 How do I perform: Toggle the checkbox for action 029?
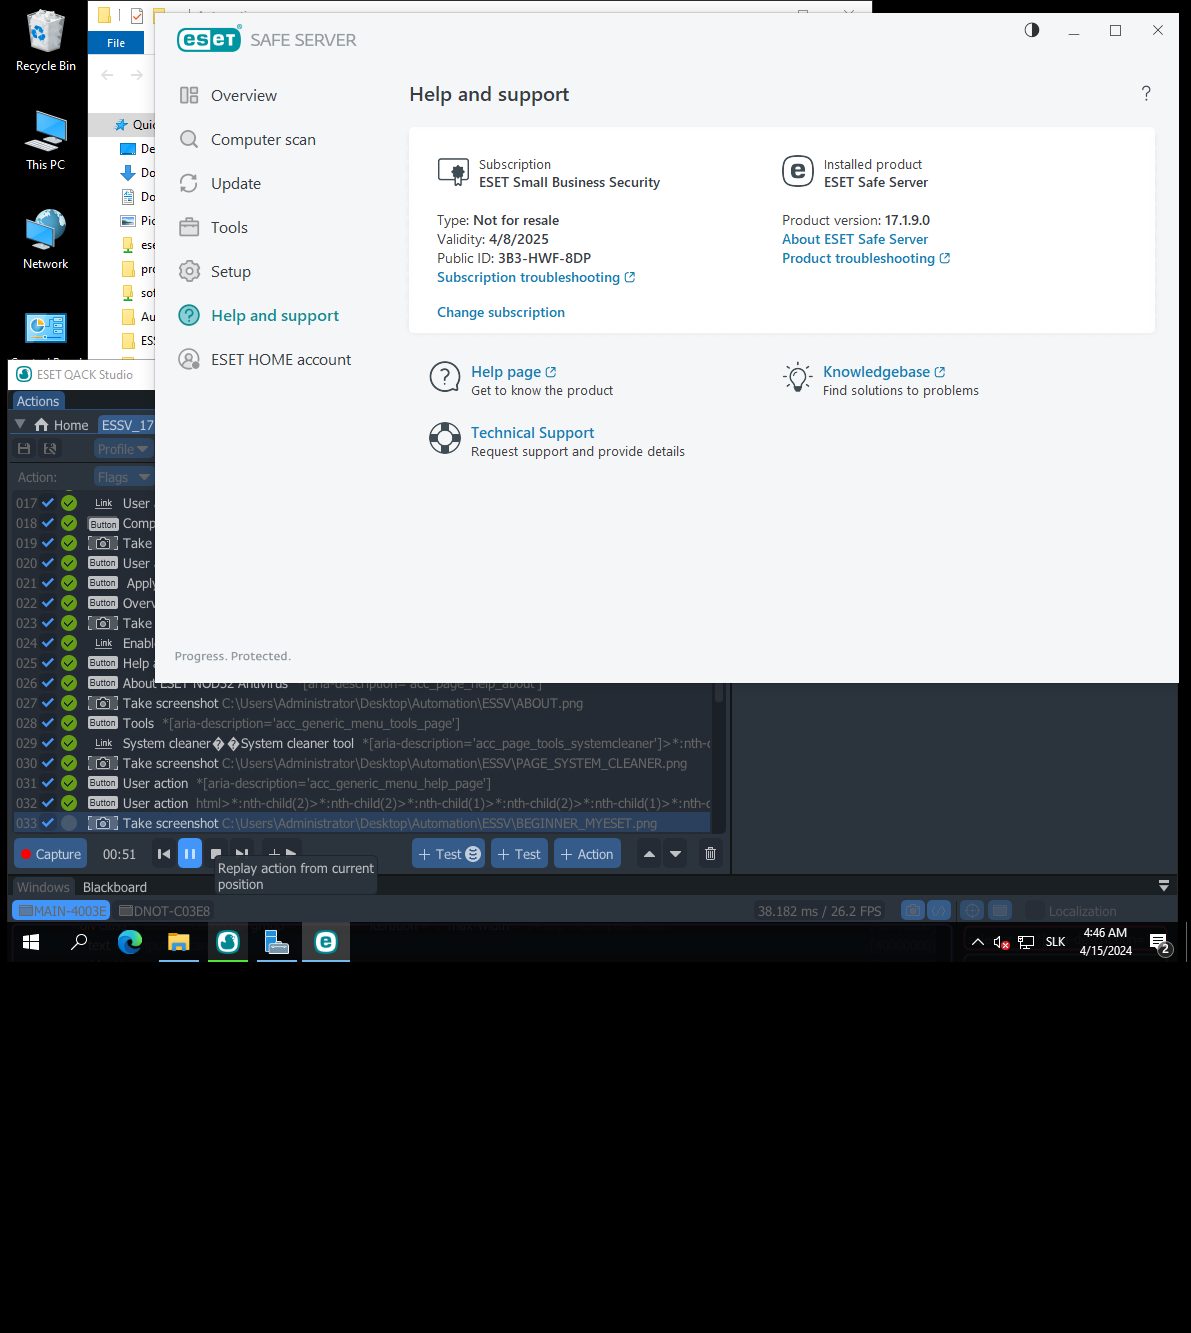point(48,743)
